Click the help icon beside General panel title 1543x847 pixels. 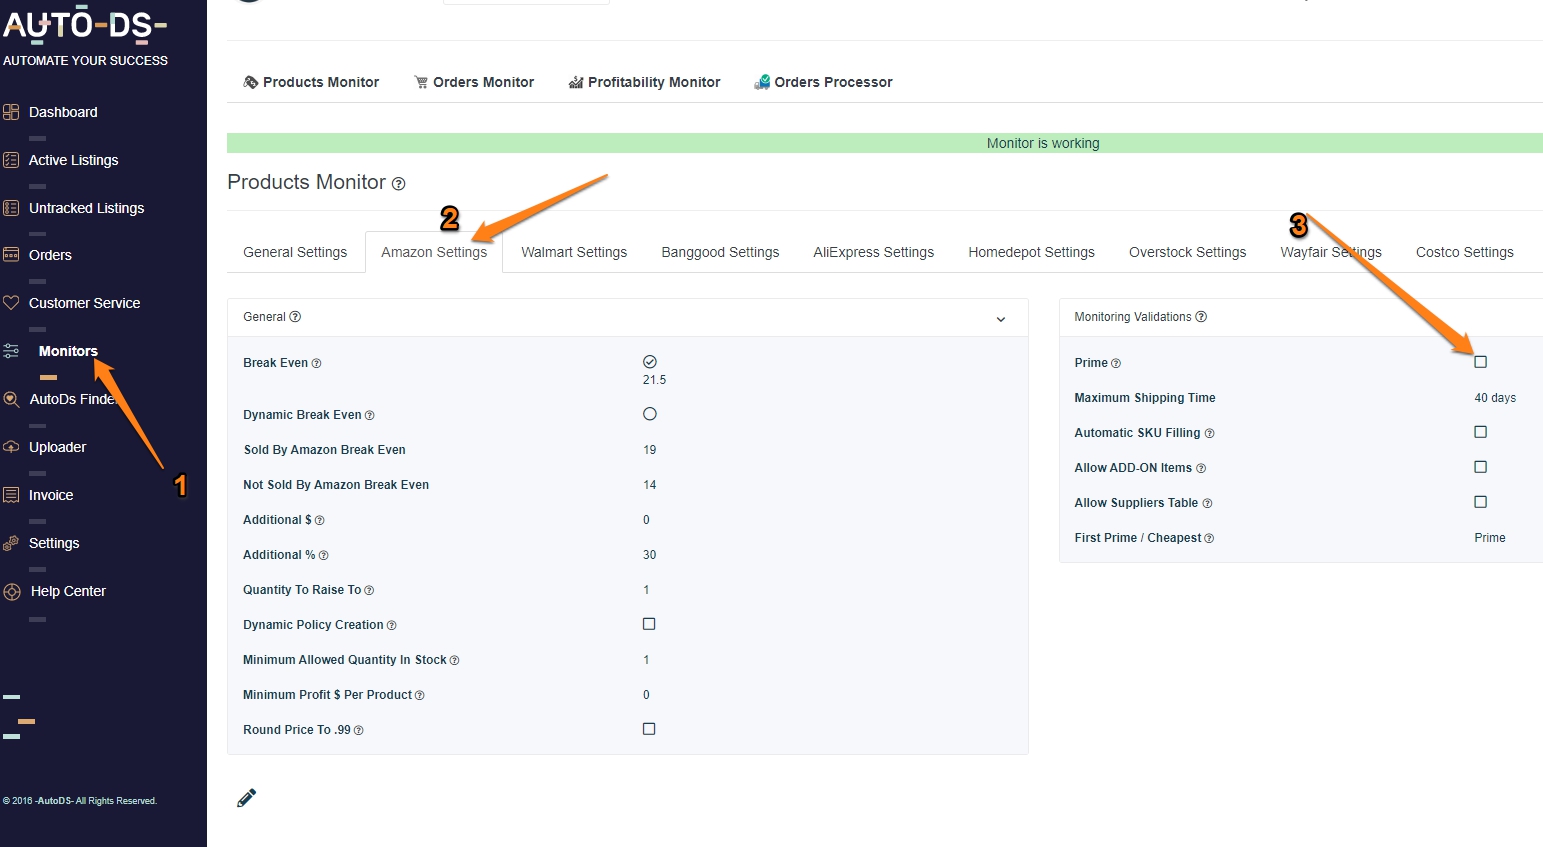pyautogui.click(x=295, y=317)
